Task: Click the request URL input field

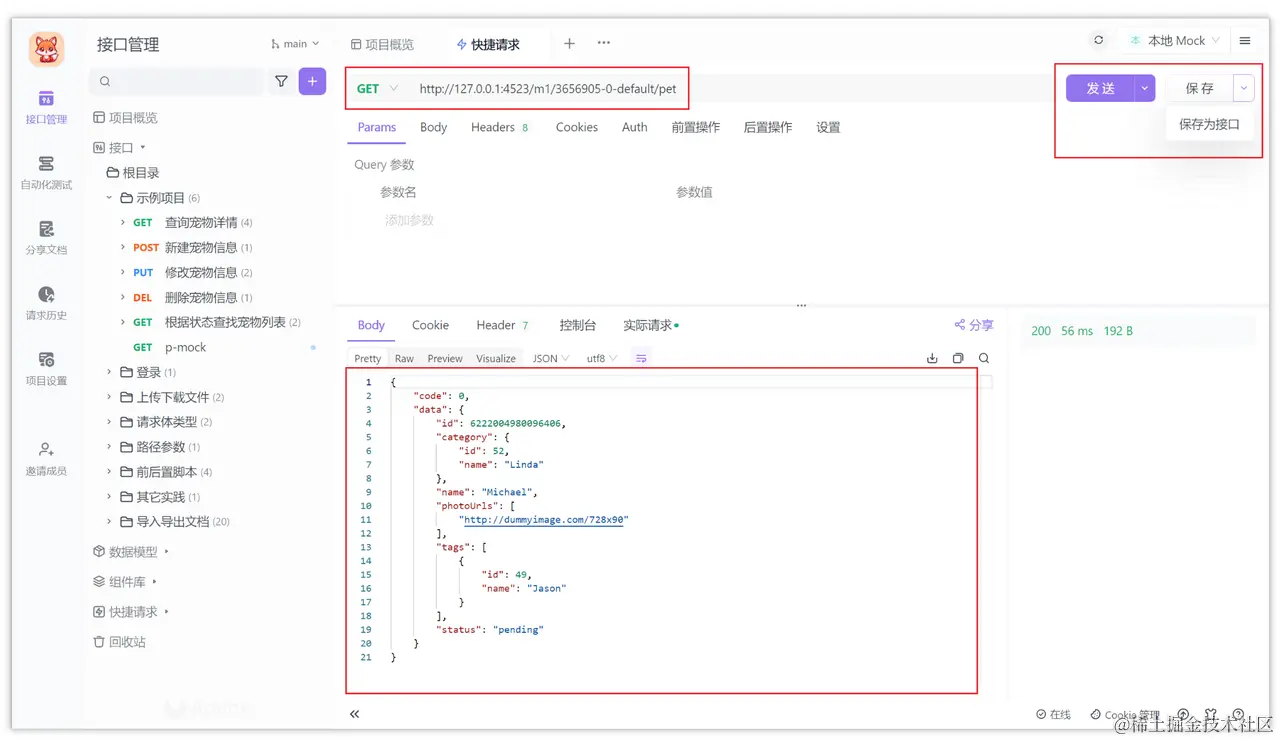Action: (x=548, y=89)
